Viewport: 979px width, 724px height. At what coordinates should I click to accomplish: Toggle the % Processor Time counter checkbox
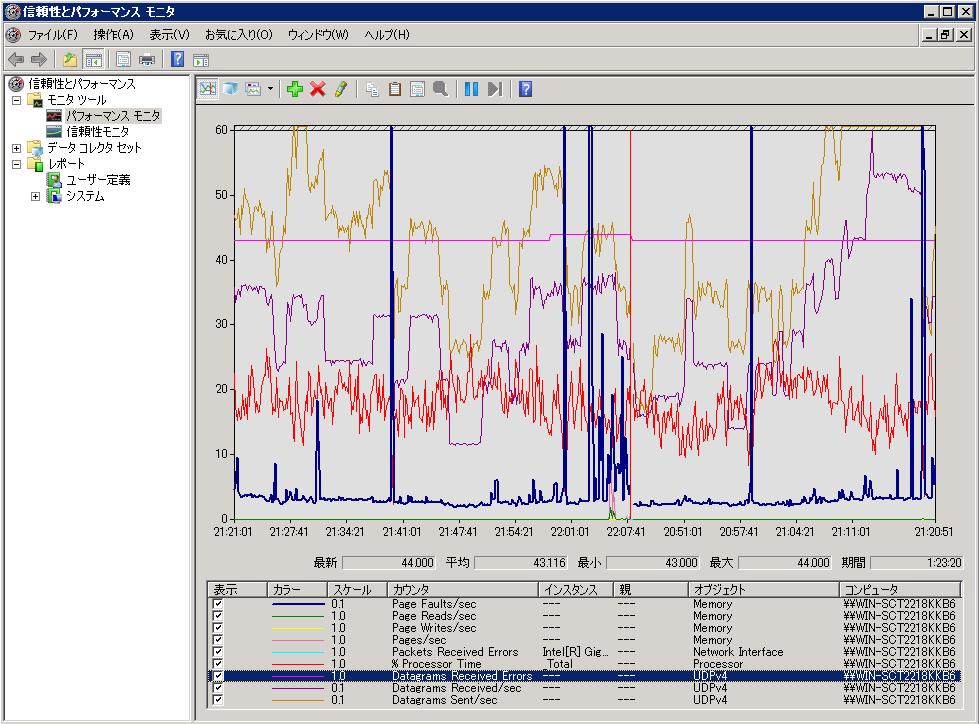[x=218, y=664]
